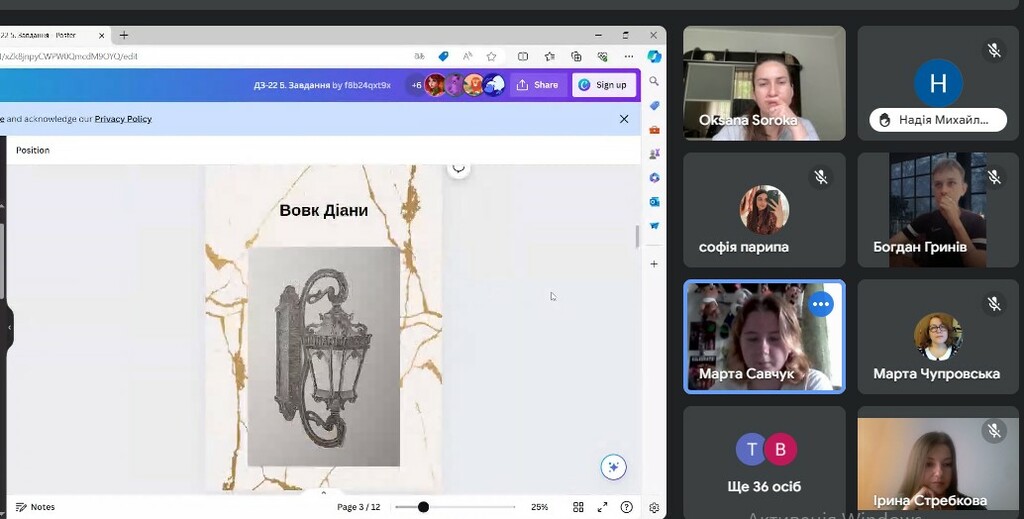
Task: Adjust the zoom slider handle
Action: (423, 507)
